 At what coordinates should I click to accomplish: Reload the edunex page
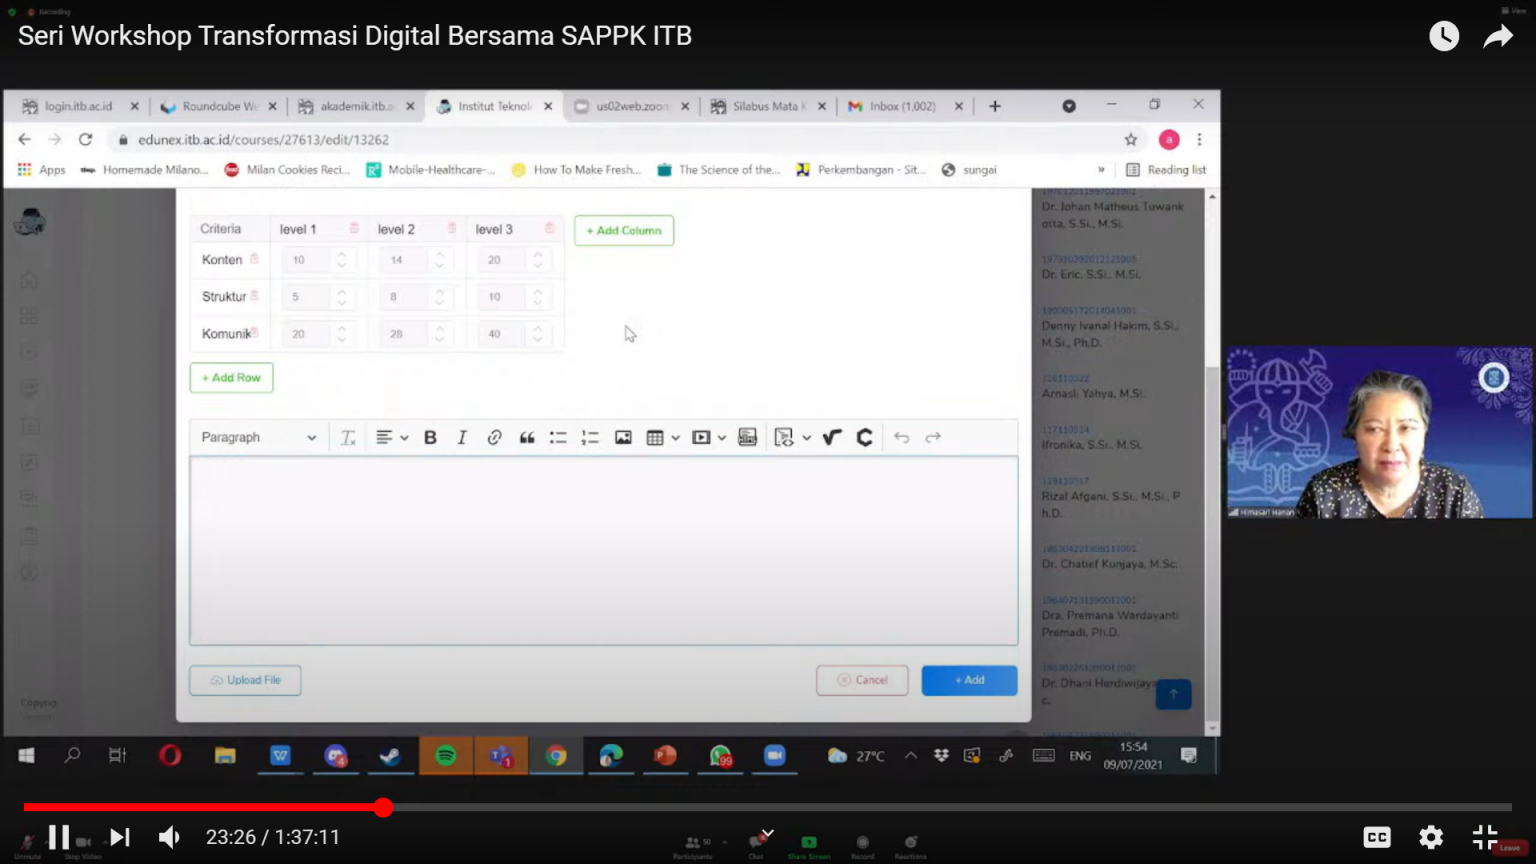(86, 140)
